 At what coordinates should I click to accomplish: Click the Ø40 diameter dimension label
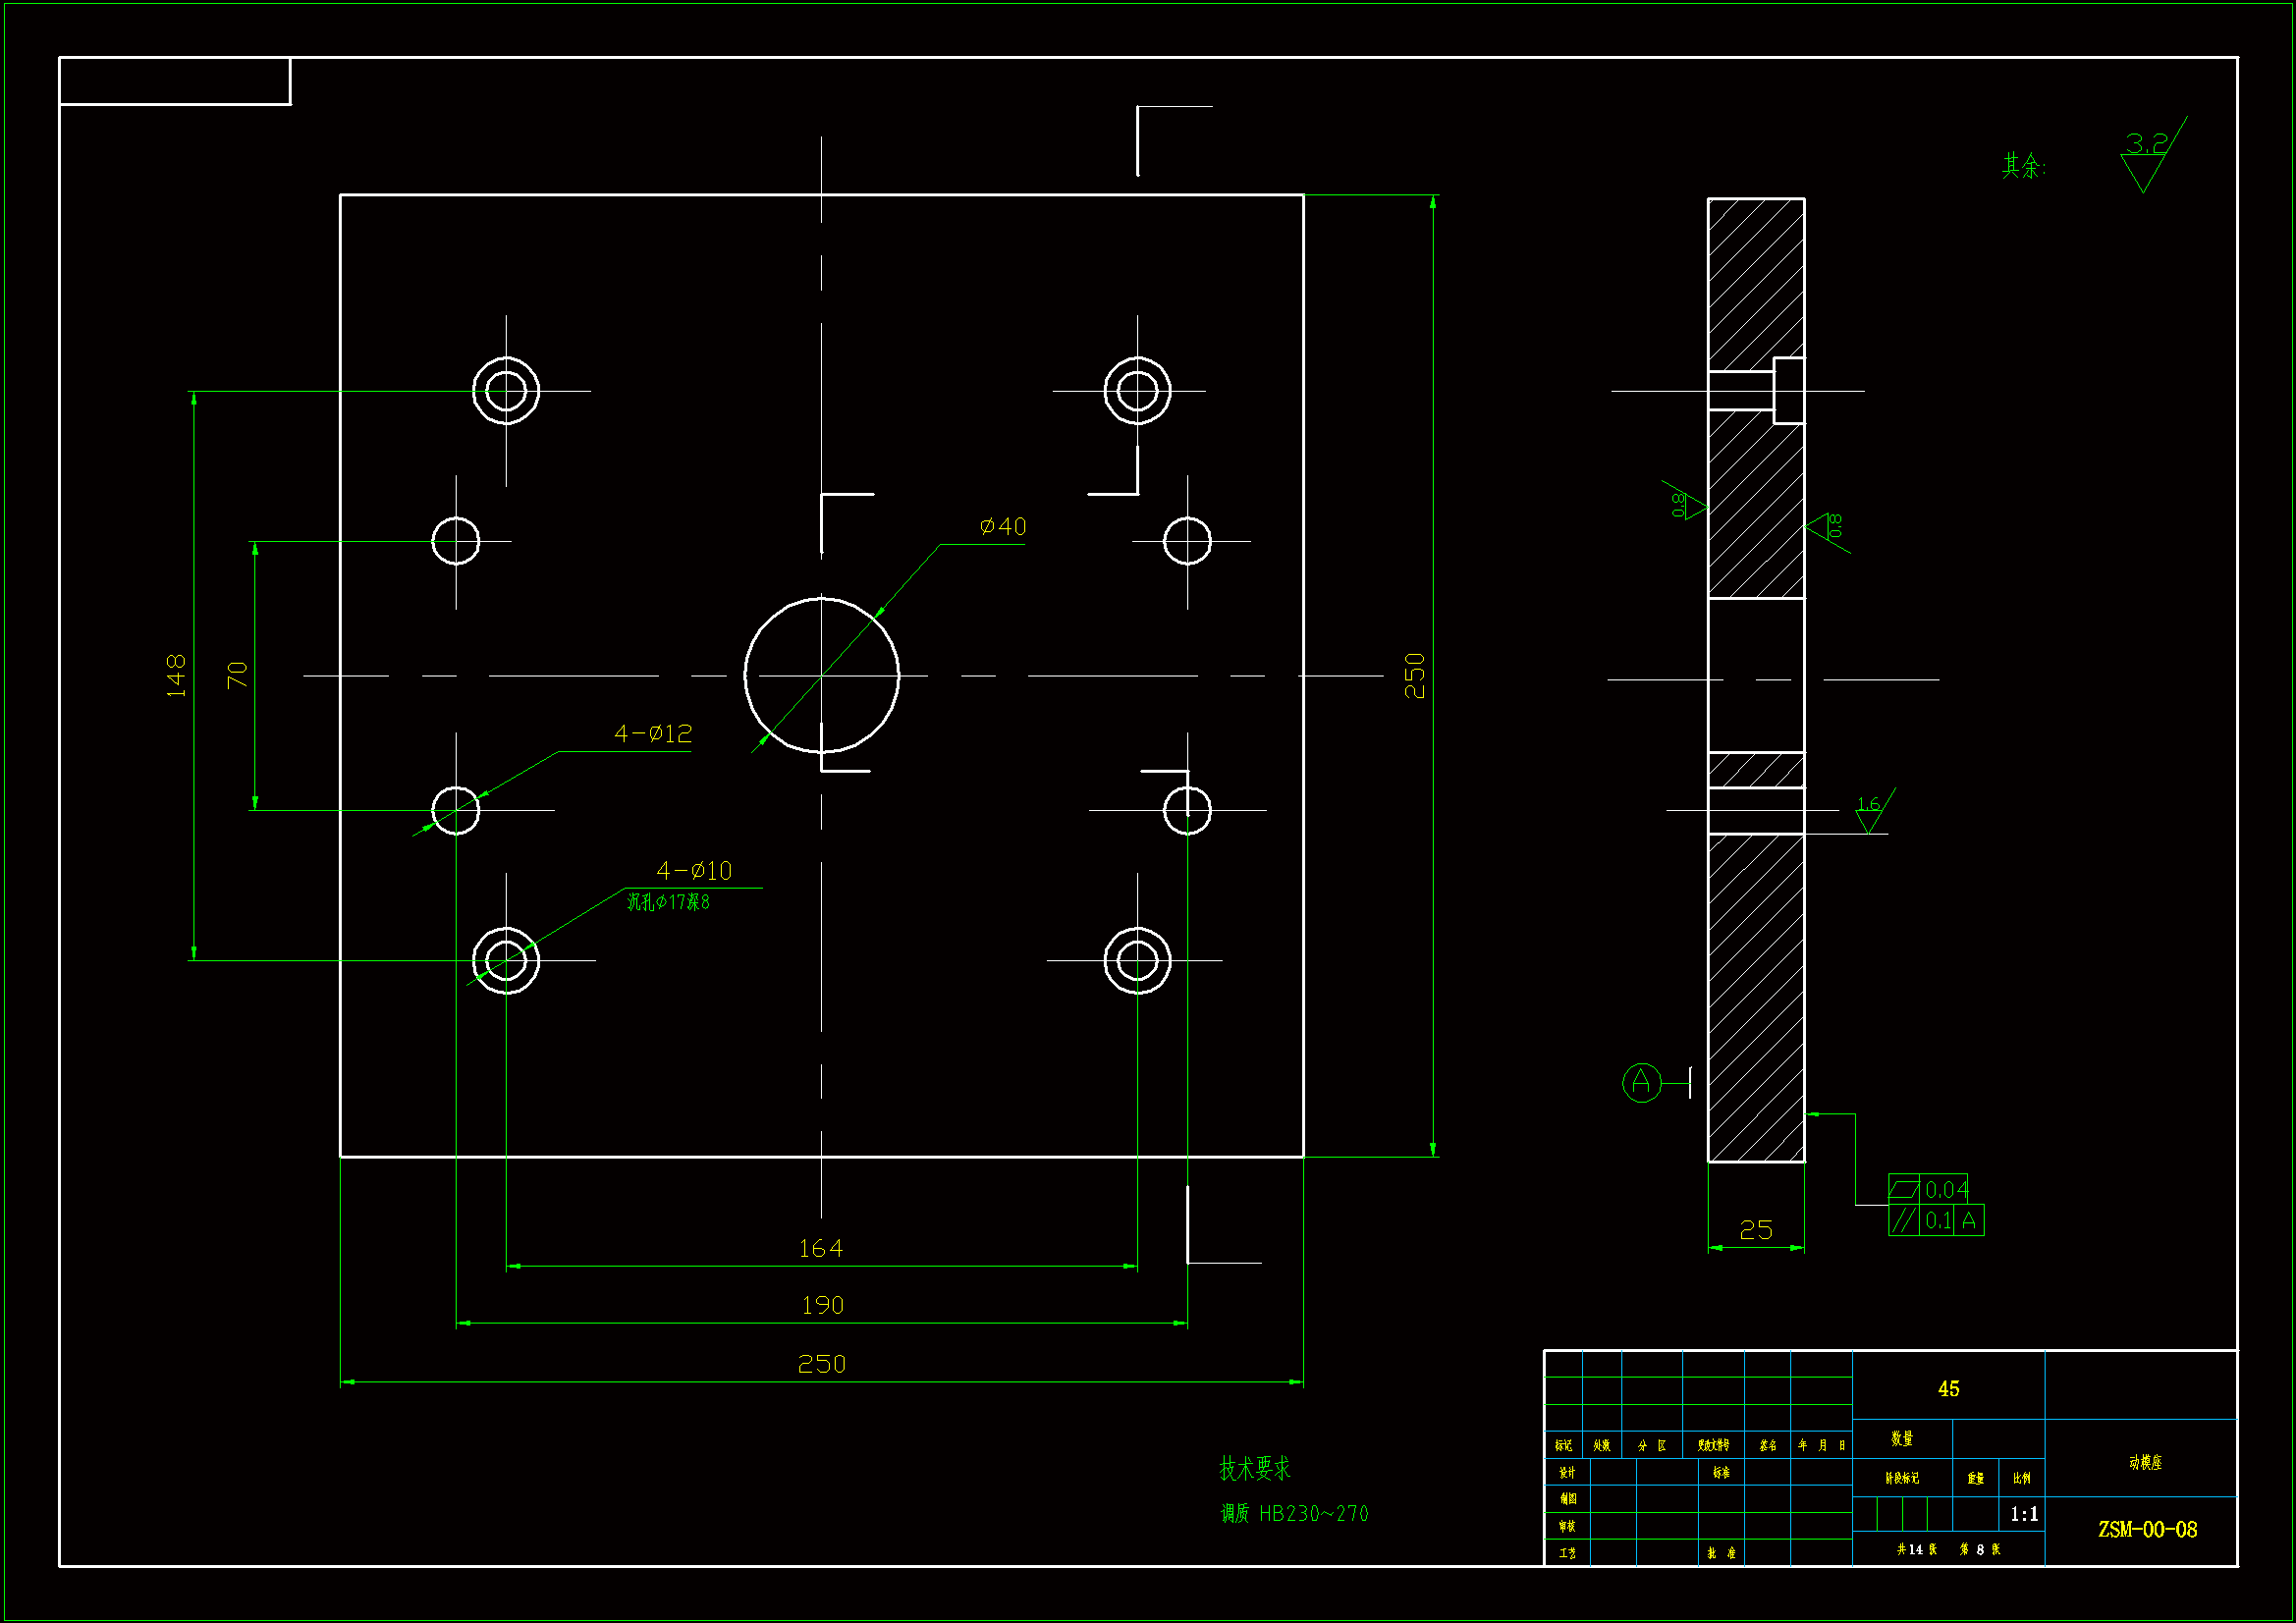tap(1003, 527)
